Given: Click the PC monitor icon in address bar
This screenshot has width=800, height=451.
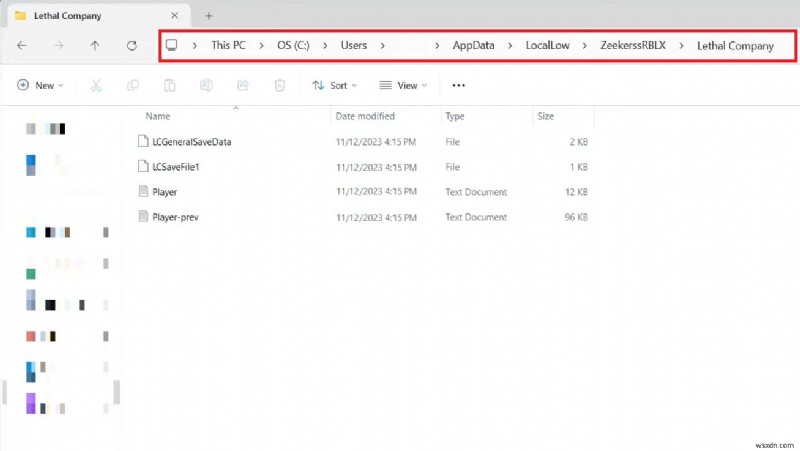Looking at the screenshot, I should (x=172, y=45).
